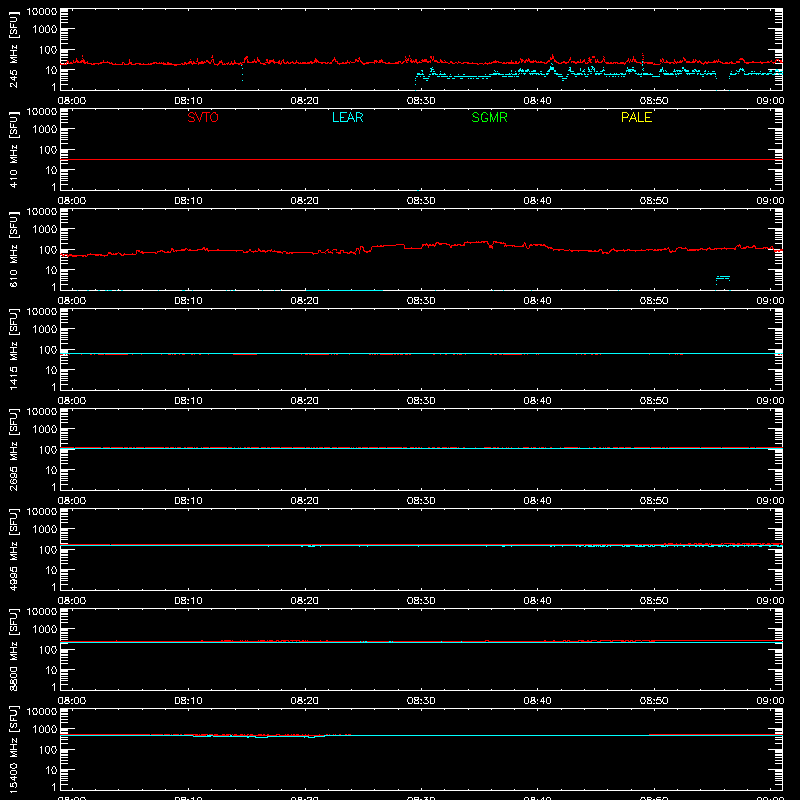Click the yellow PALE station legend label
Image resolution: width=800 pixels, height=800 pixels.
tap(636, 117)
